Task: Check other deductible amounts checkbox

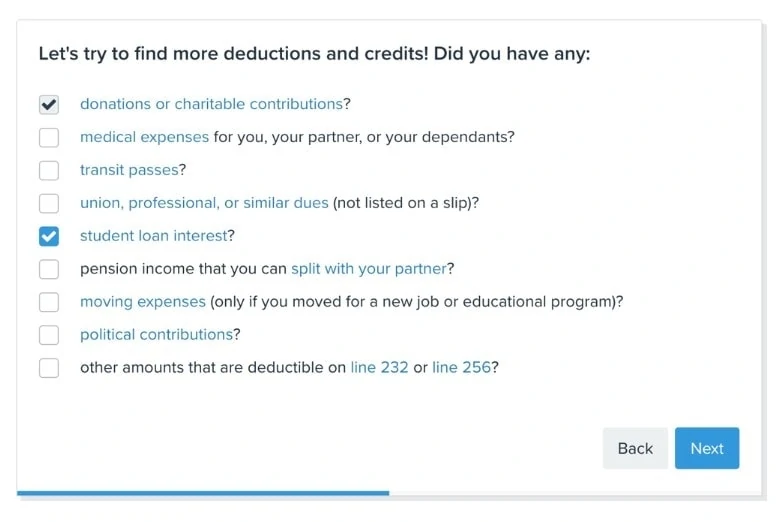Action: point(49,368)
